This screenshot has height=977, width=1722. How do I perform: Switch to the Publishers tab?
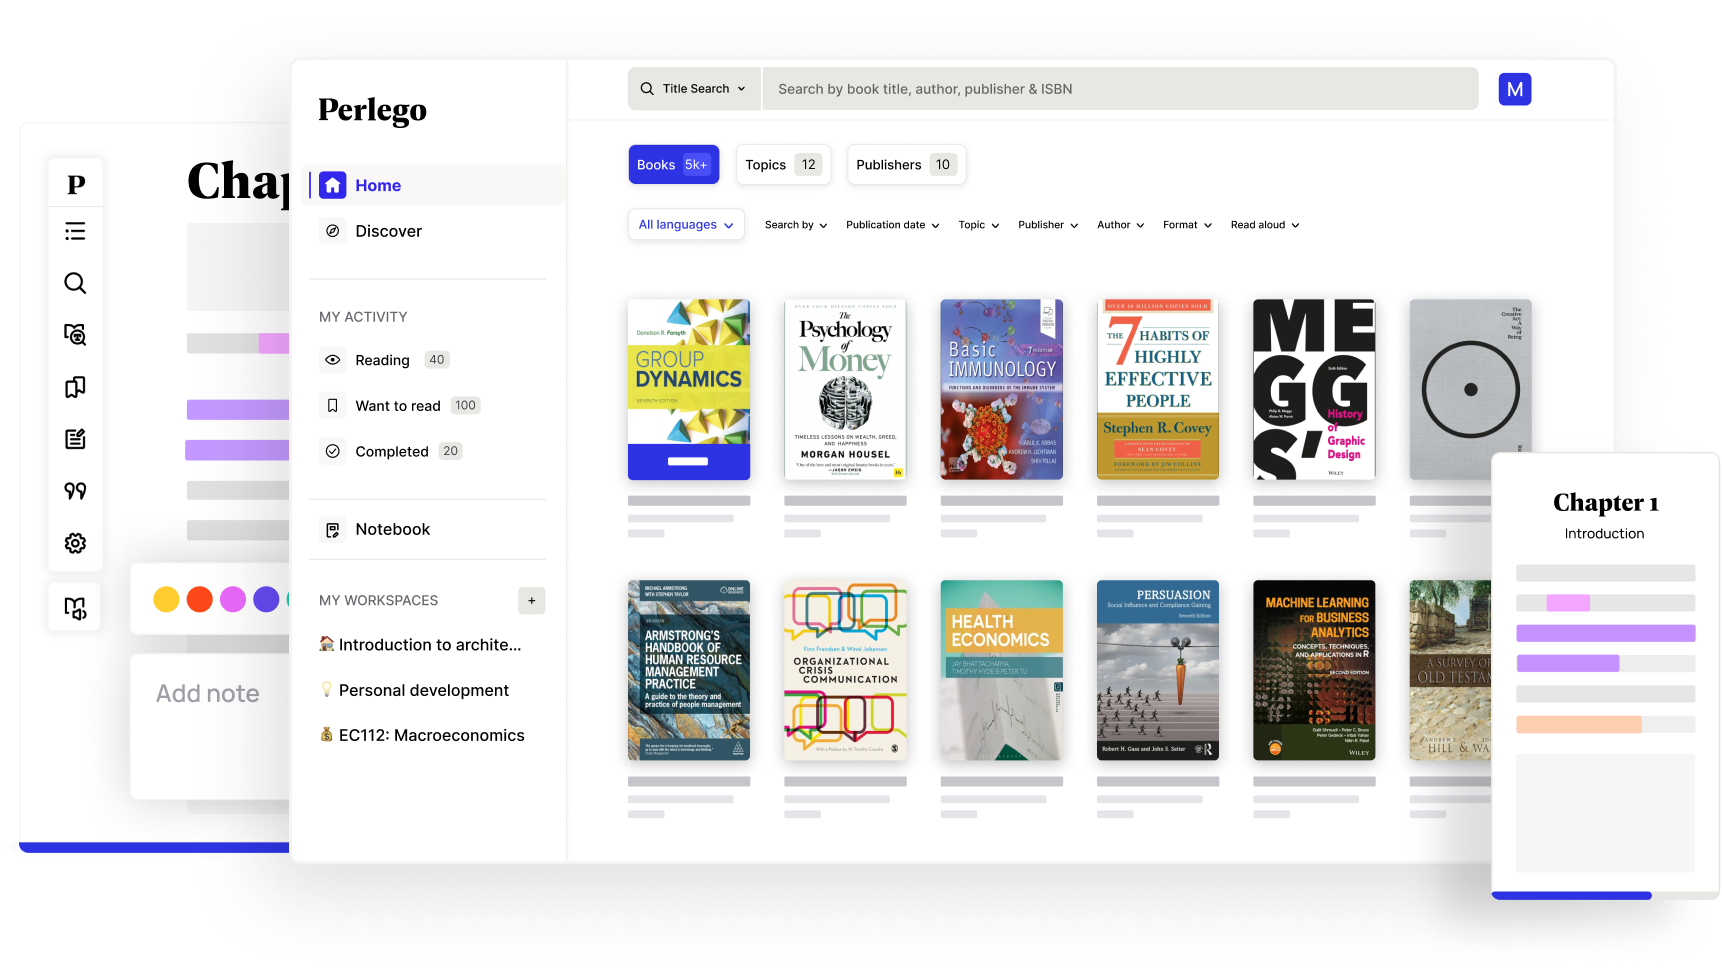click(905, 165)
